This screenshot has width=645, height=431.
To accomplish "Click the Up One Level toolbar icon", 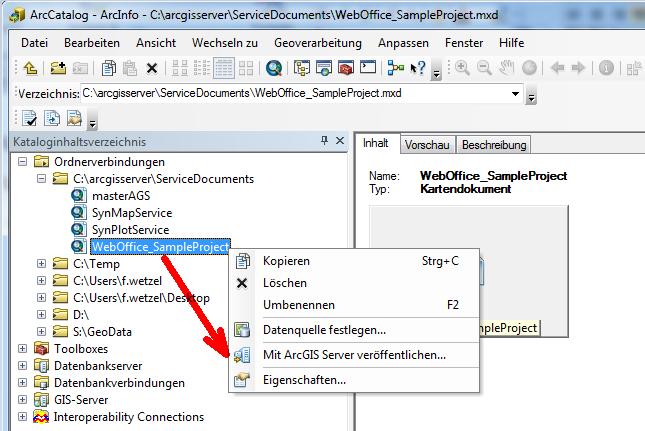I will (x=31, y=68).
